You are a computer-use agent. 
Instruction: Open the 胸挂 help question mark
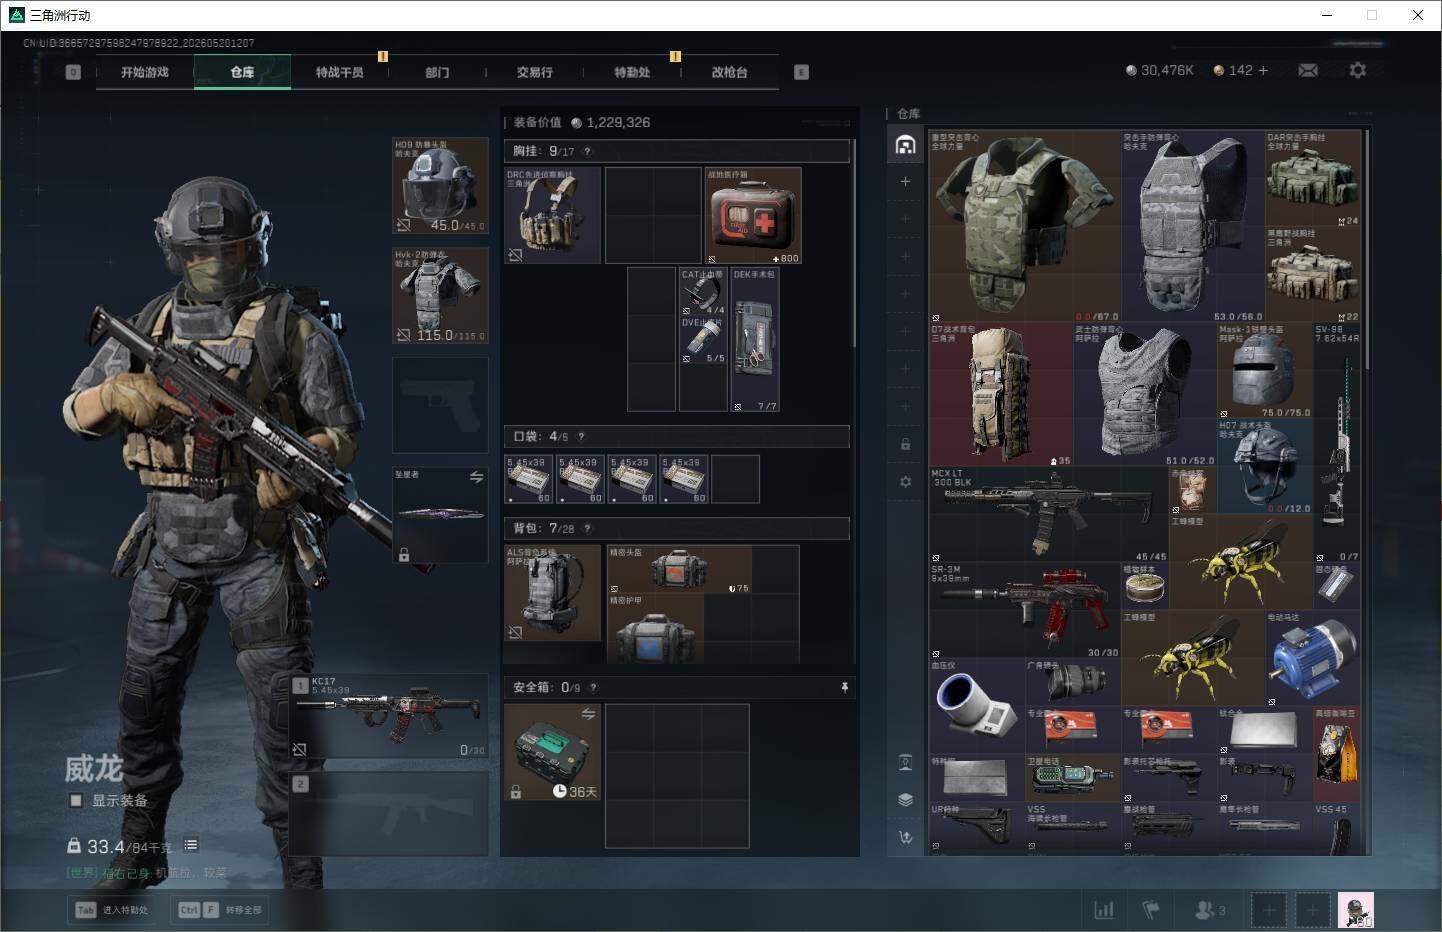click(587, 151)
